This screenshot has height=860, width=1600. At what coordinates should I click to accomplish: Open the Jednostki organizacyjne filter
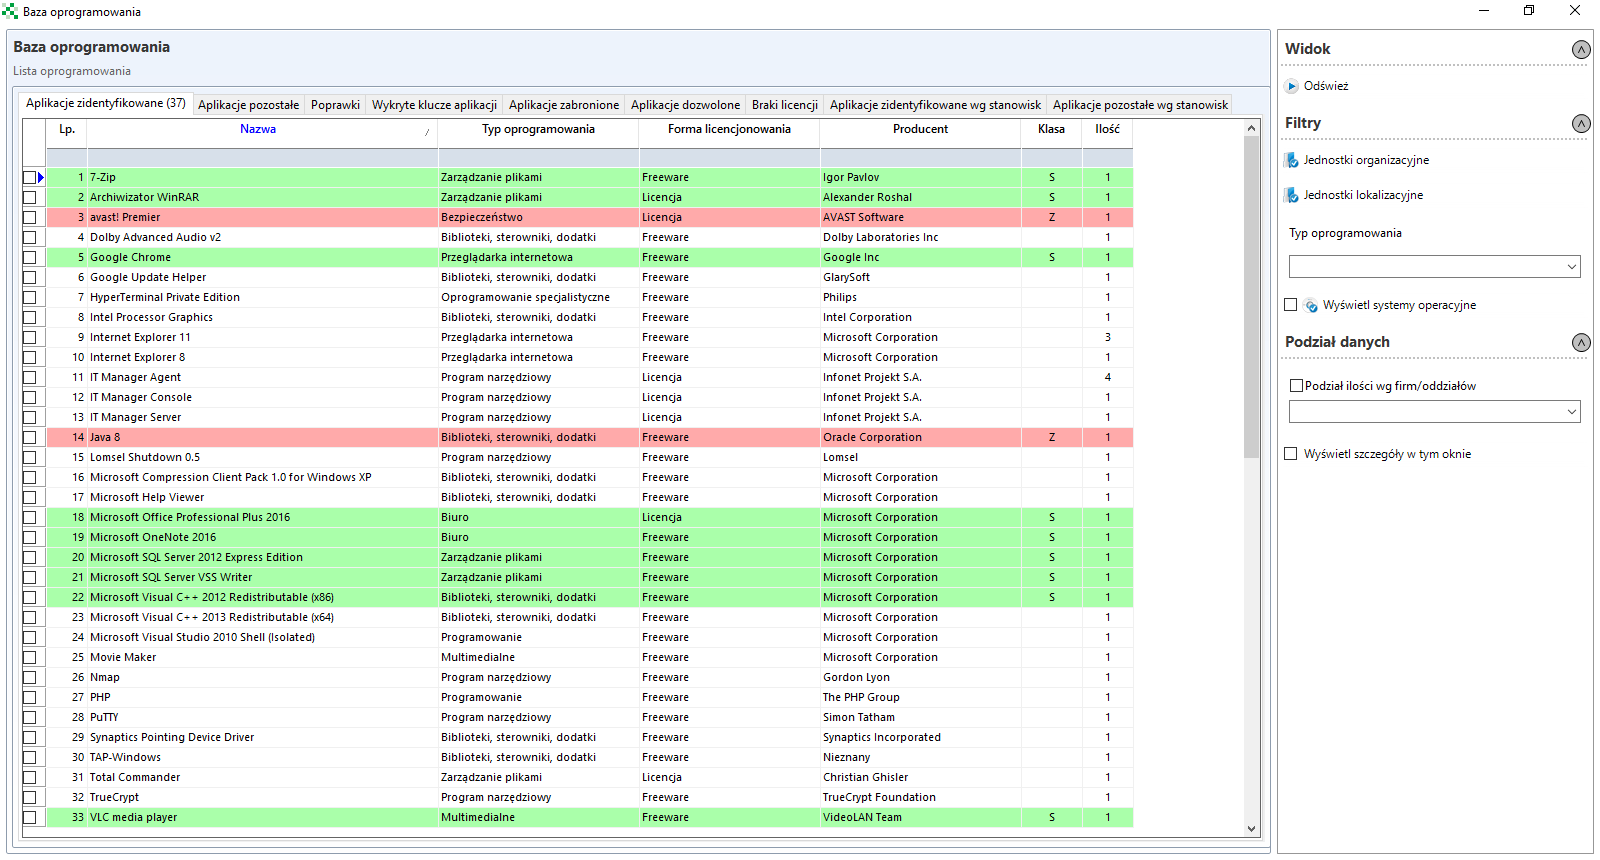point(1366,160)
